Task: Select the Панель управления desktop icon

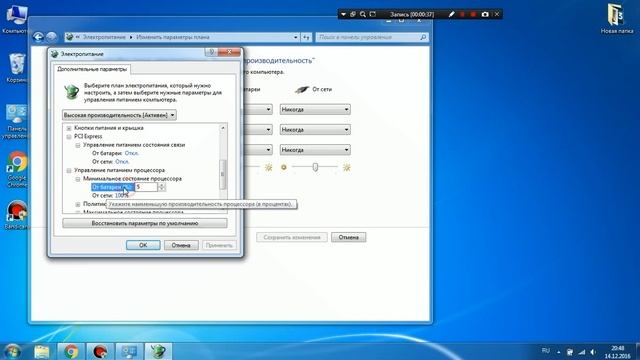Action: coord(17,122)
